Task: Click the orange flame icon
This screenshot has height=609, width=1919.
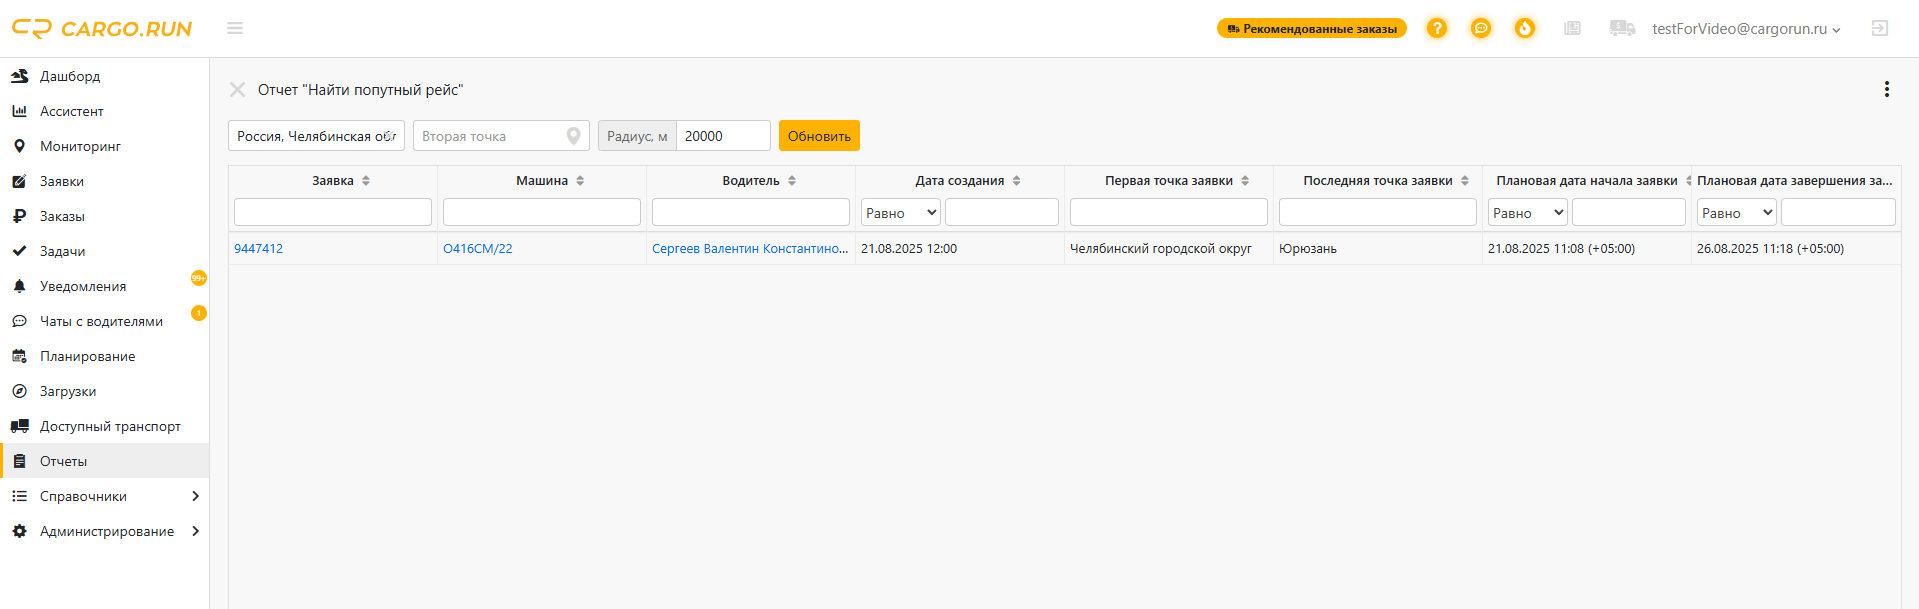Action: [1524, 28]
